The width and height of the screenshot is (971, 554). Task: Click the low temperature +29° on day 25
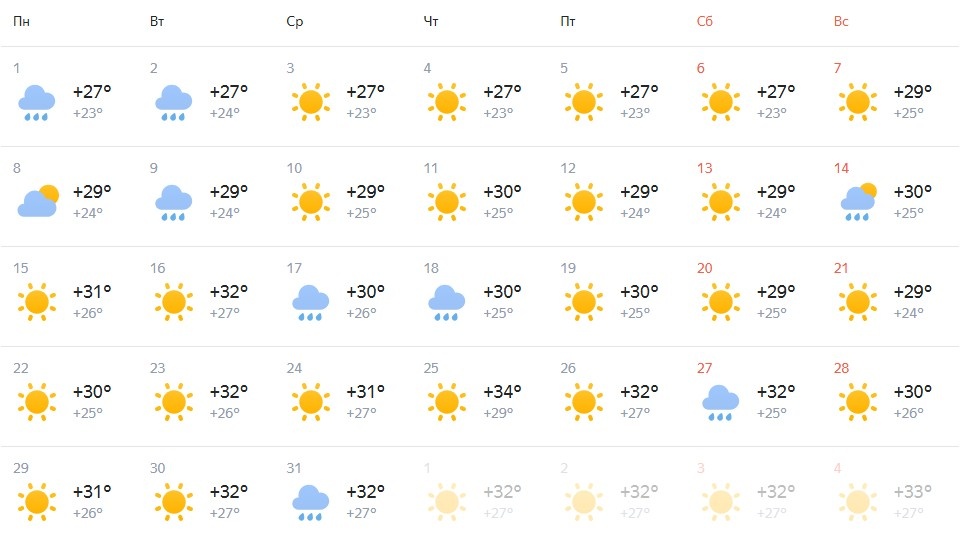(x=498, y=413)
